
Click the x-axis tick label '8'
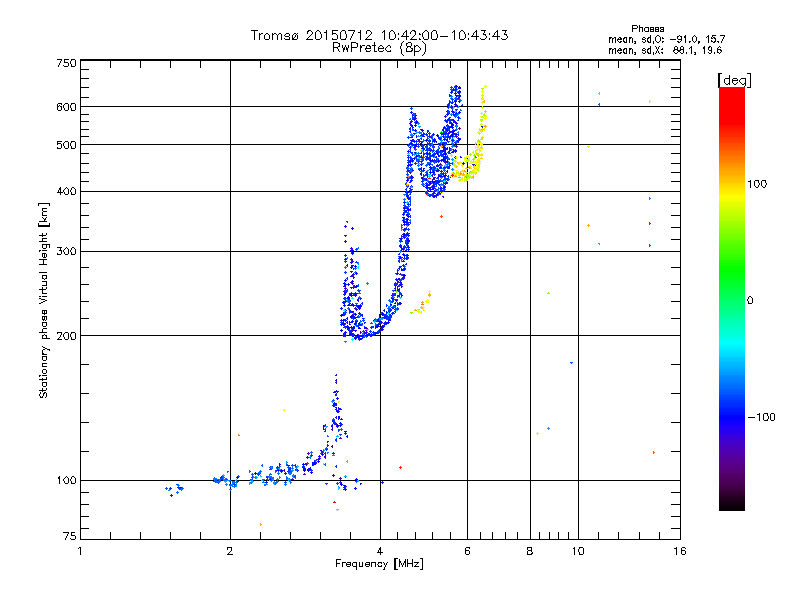pyautogui.click(x=530, y=551)
